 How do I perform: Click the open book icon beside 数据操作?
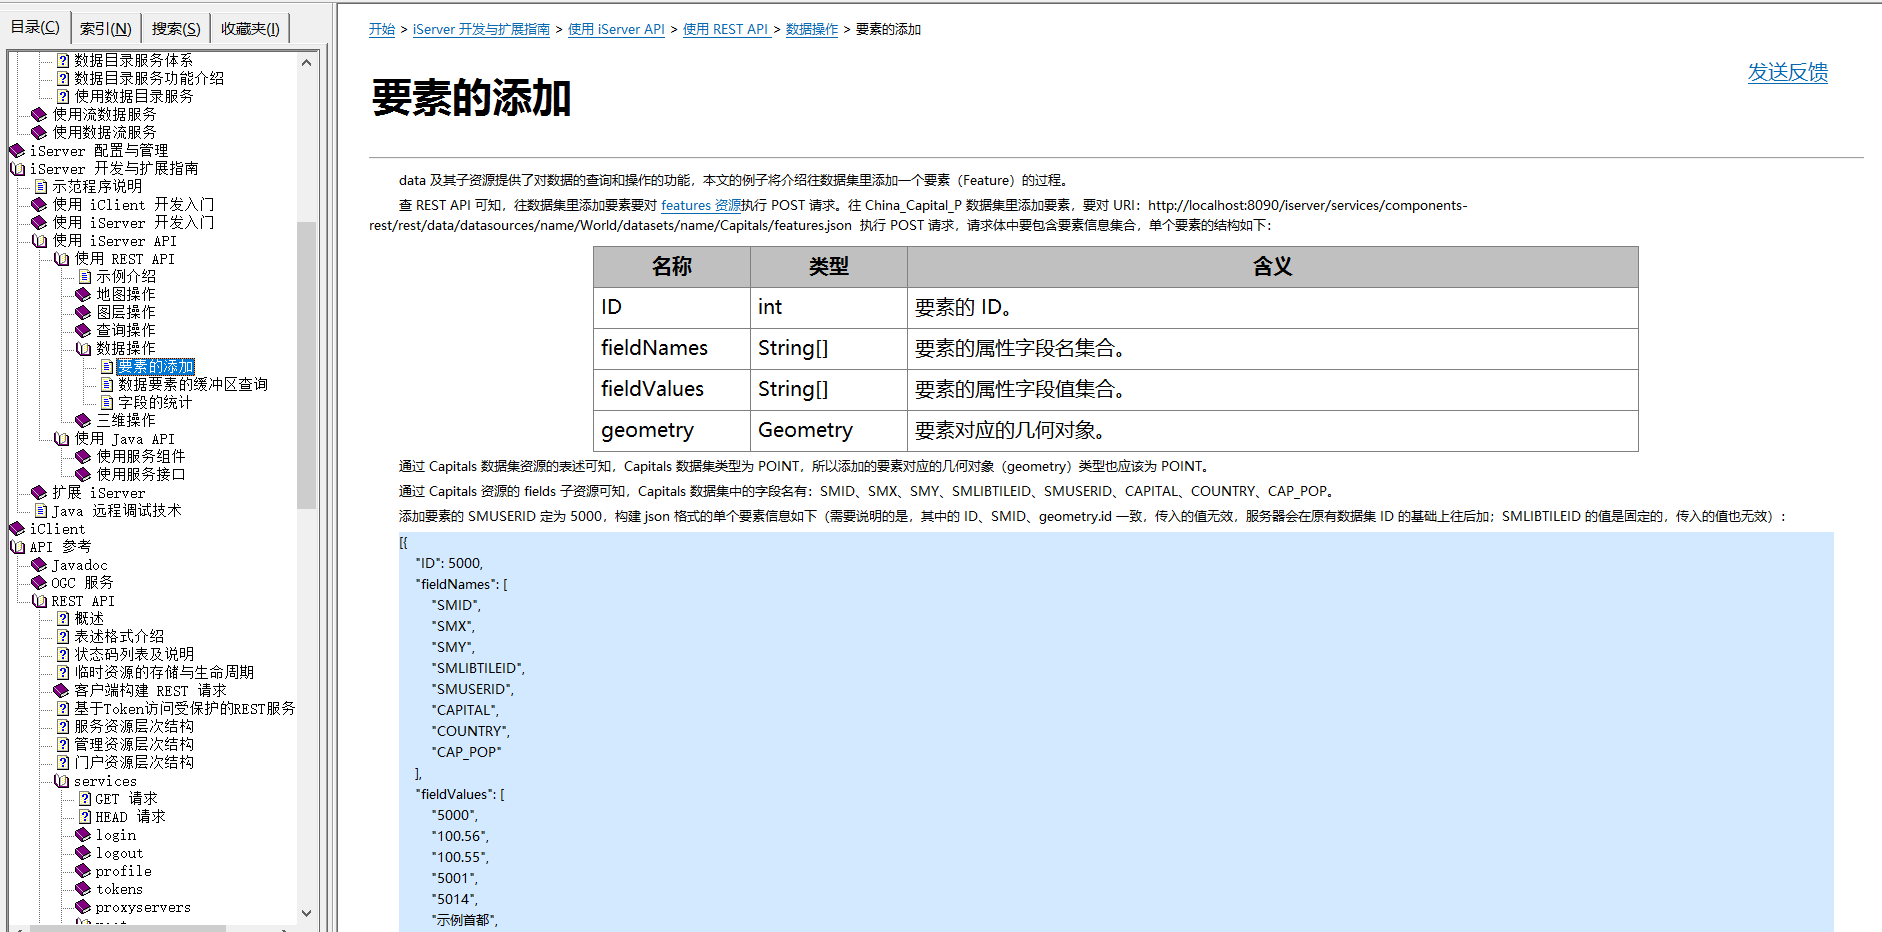[x=84, y=349]
